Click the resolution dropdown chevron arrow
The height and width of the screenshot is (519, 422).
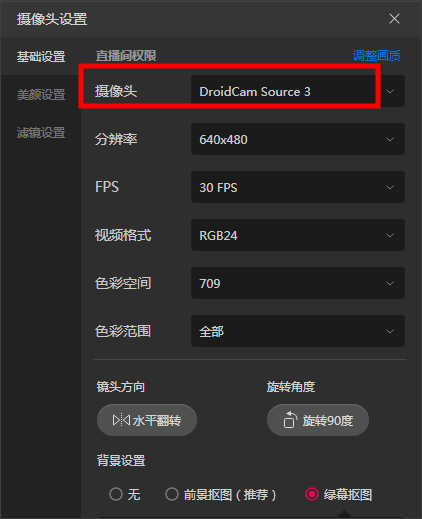390,139
